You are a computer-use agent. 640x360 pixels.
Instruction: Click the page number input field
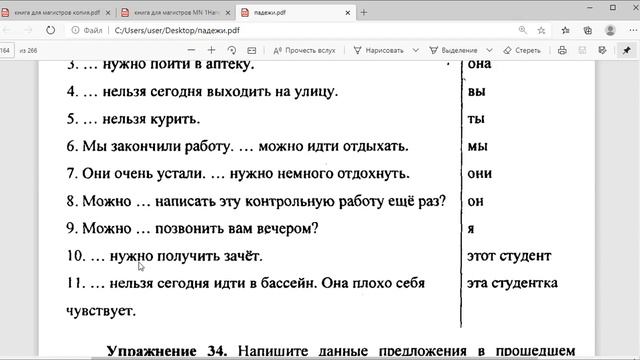[7, 51]
